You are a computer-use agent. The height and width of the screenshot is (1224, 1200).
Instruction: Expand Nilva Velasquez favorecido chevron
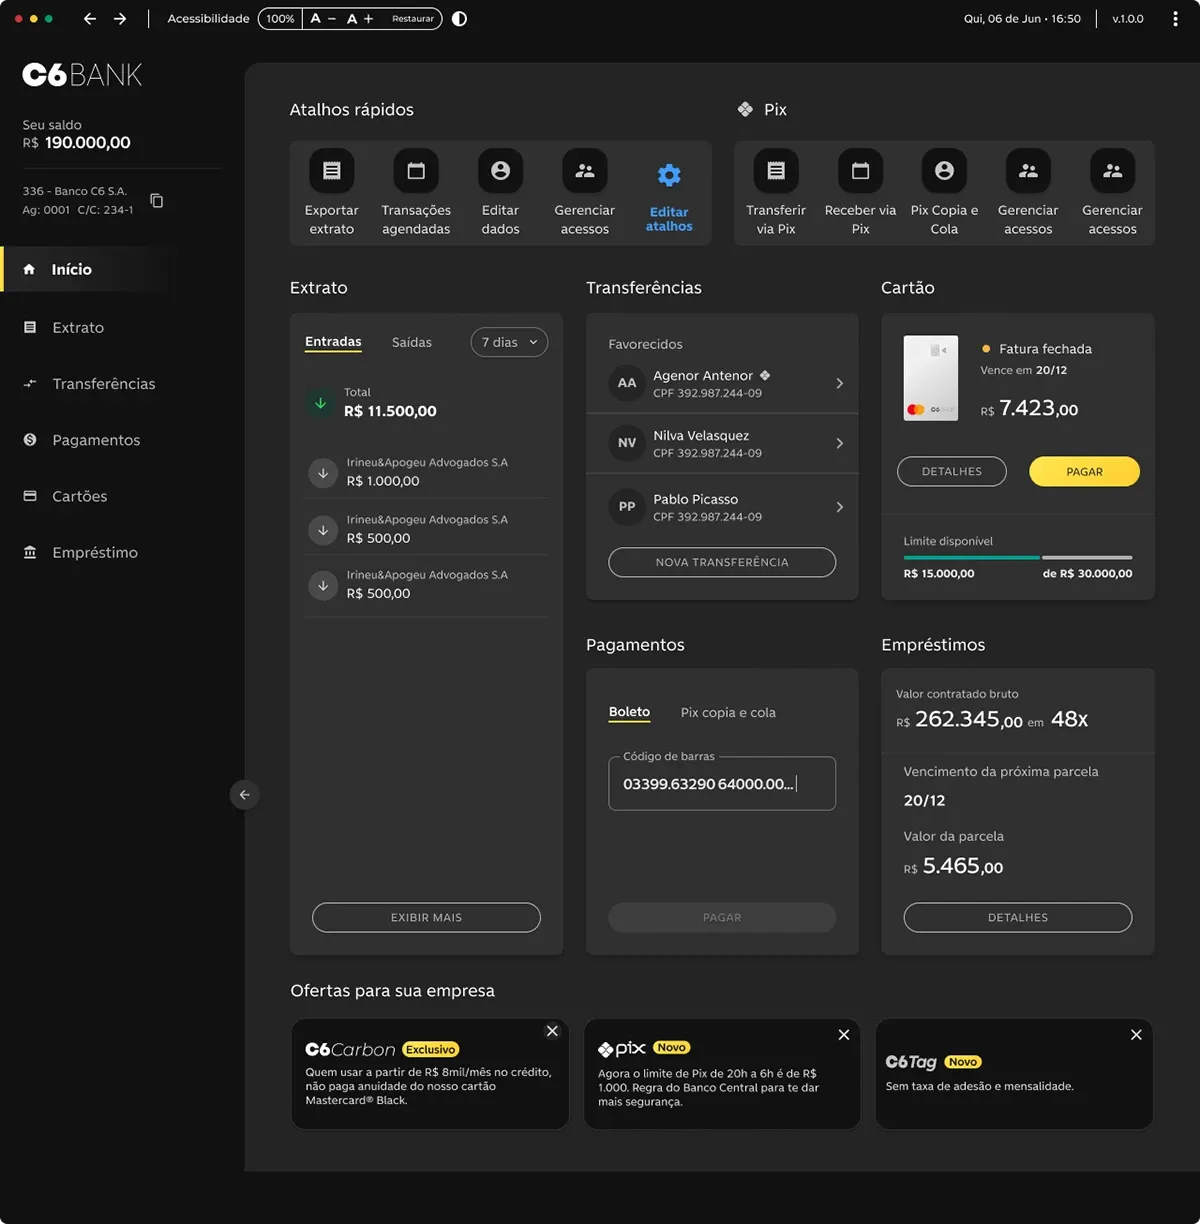[839, 443]
